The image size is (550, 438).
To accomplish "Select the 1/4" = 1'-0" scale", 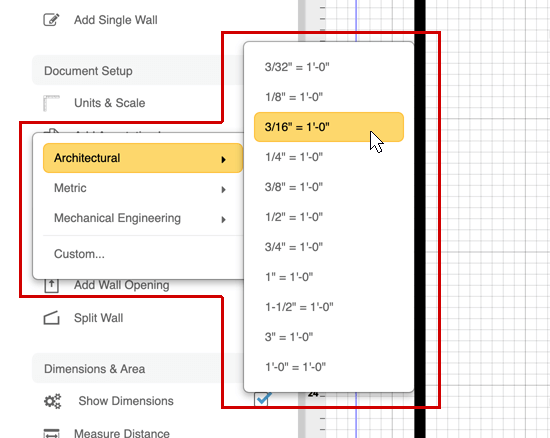I will [329, 157].
